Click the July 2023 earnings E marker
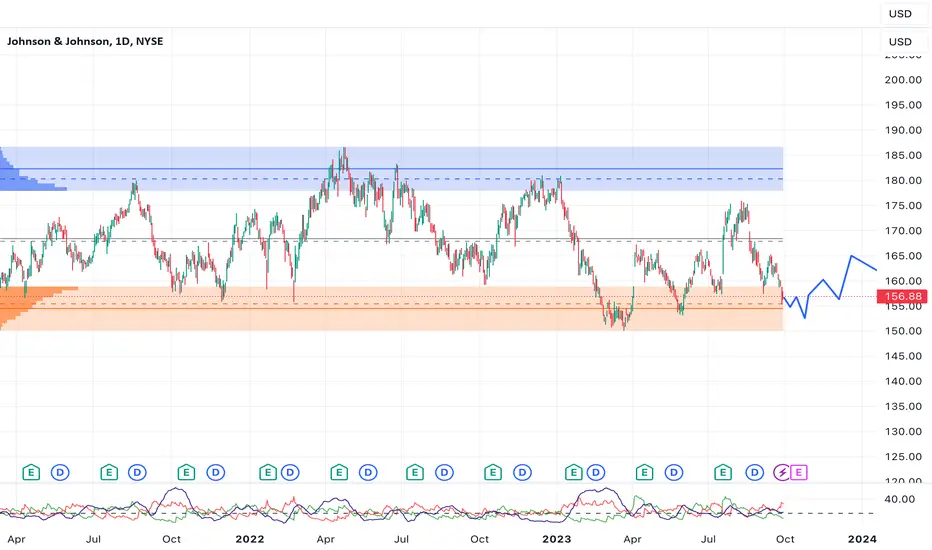The width and height of the screenshot is (932, 550). (723, 473)
